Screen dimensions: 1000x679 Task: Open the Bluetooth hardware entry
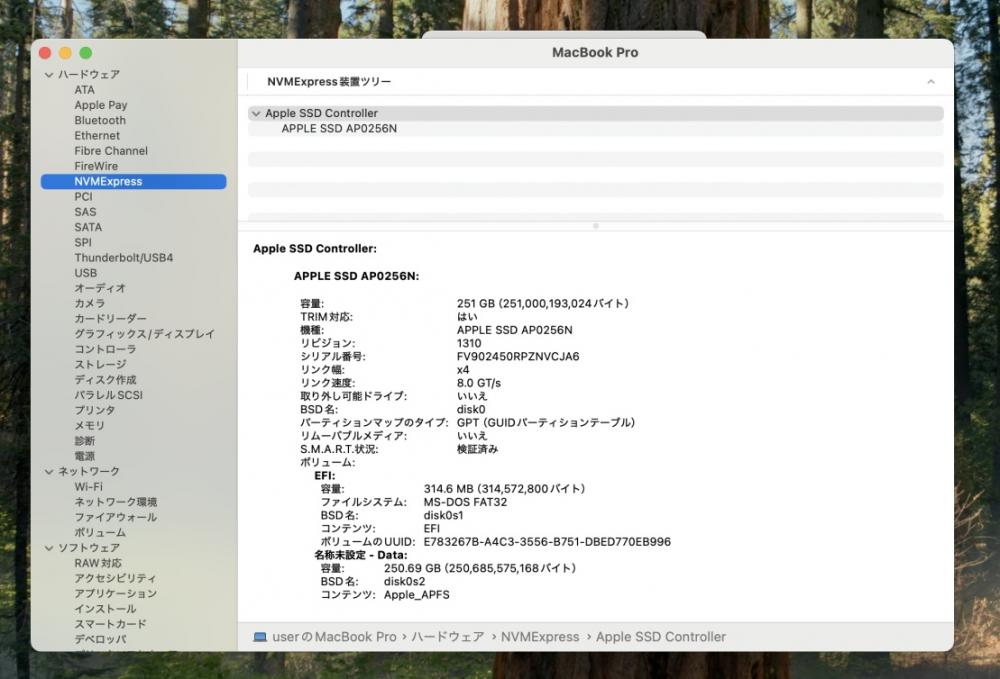click(100, 120)
